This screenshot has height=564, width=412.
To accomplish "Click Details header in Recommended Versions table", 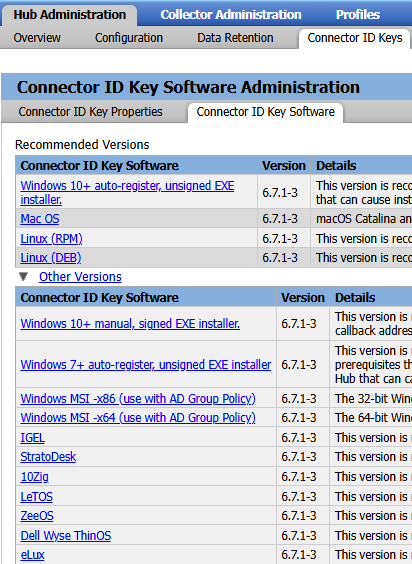I will click(x=336, y=165).
